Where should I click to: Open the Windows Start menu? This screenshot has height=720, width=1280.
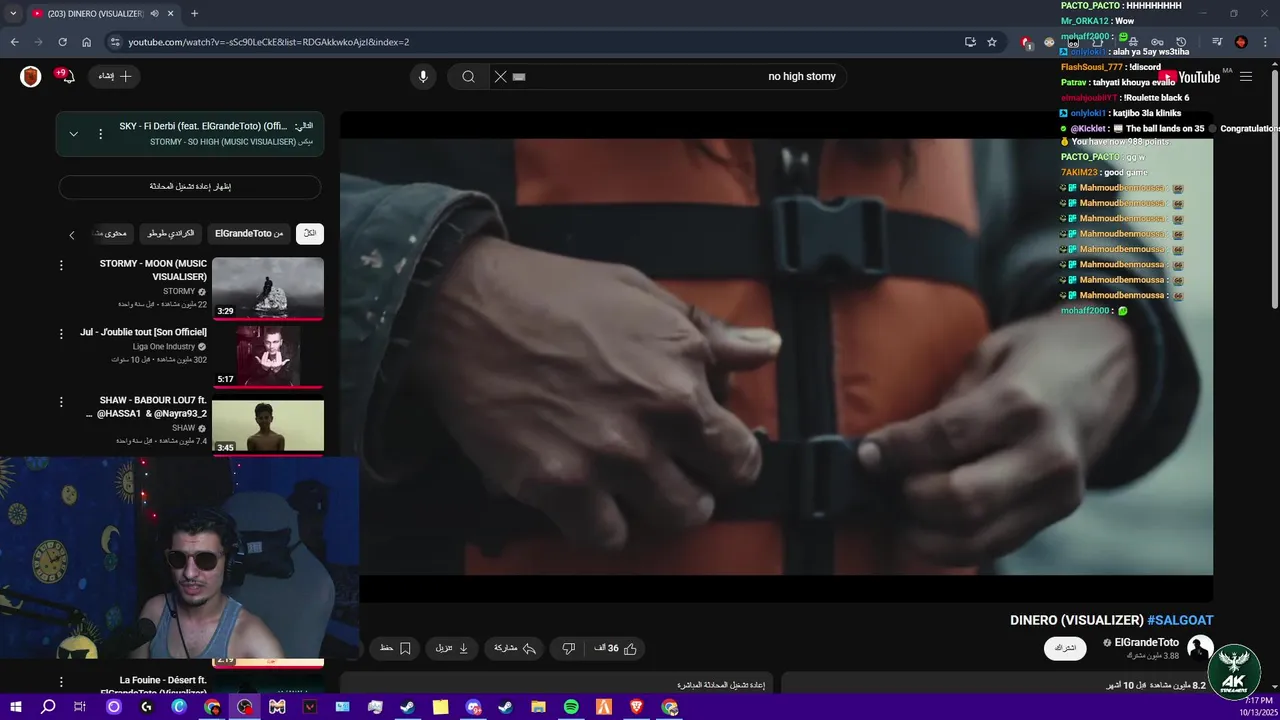(15, 707)
